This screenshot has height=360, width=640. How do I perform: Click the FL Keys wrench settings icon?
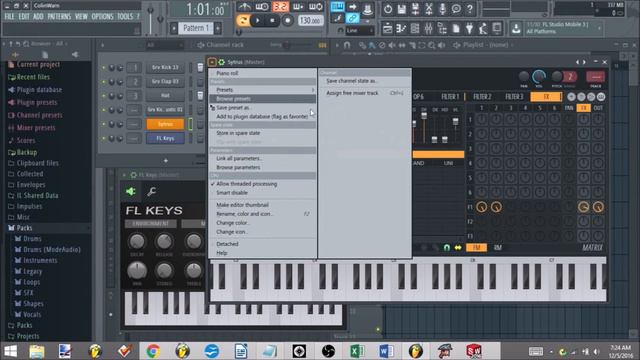pyautogui.click(x=151, y=191)
